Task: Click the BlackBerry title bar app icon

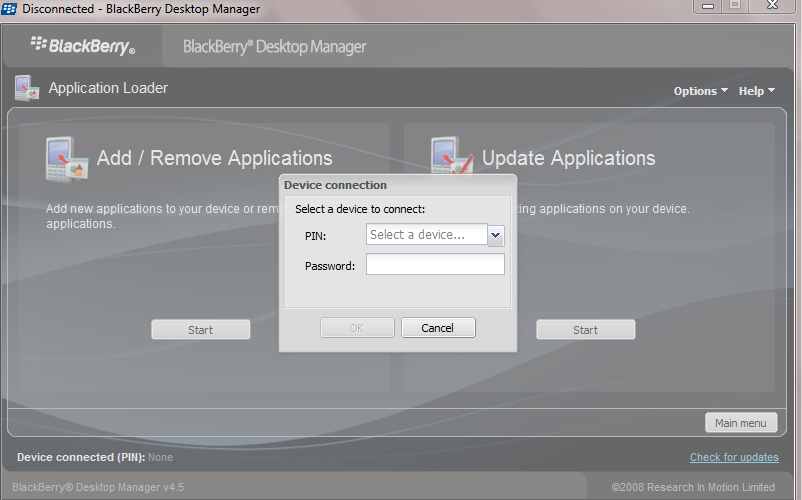Action: (x=9, y=9)
